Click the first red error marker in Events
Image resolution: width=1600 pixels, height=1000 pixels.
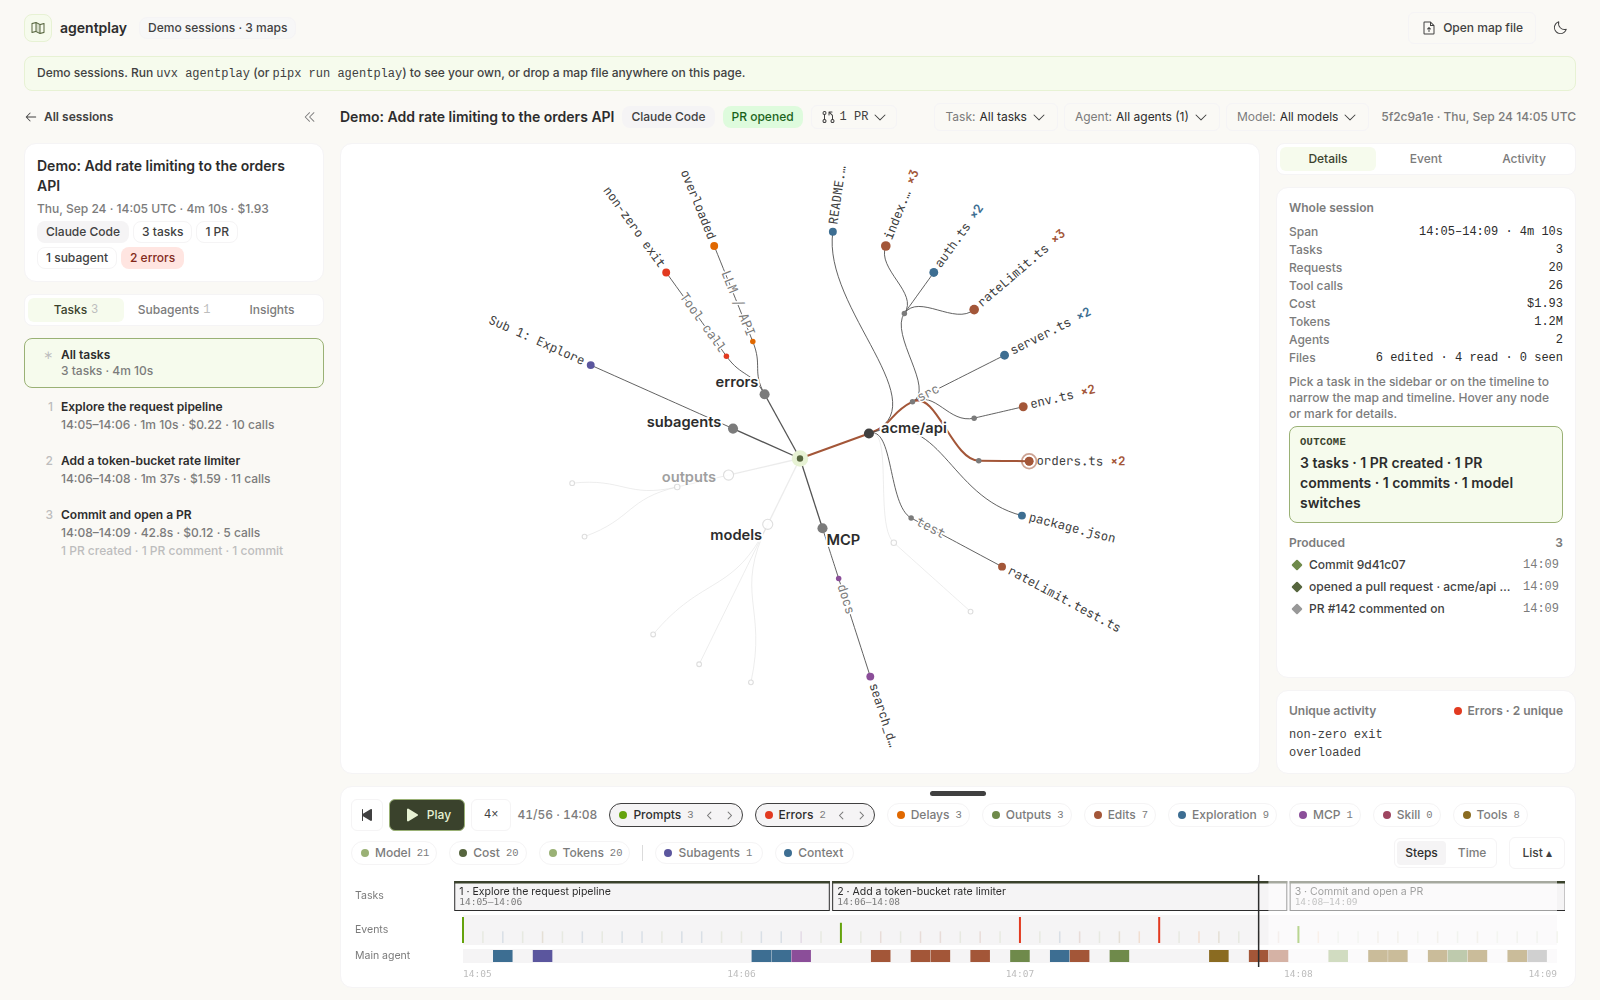click(x=1020, y=930)
